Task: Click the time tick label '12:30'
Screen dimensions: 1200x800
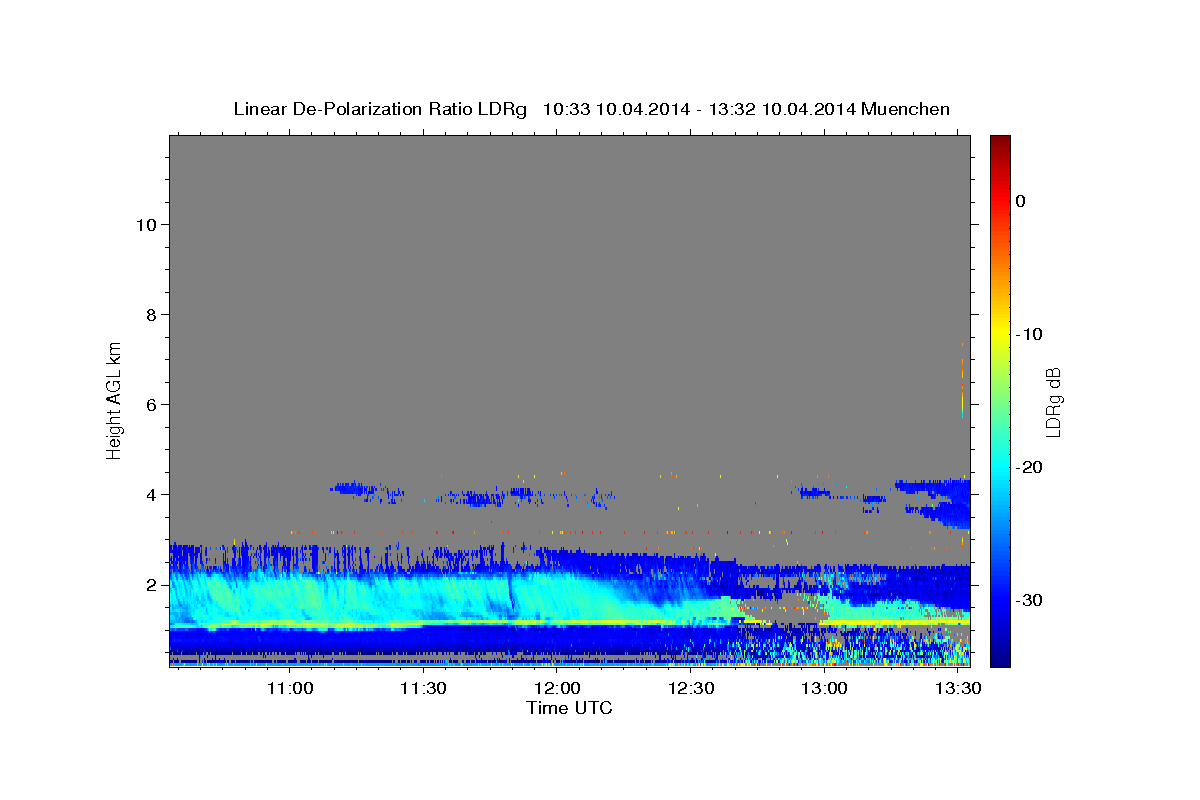Action: coord(691,689)
